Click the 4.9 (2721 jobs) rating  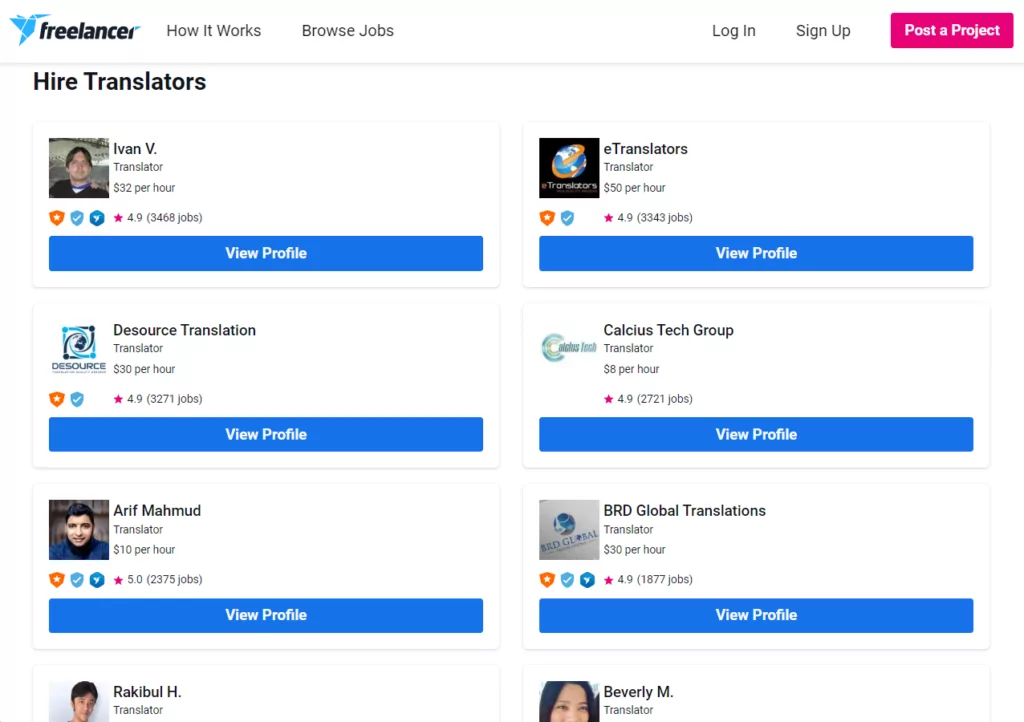click(655, 398)
